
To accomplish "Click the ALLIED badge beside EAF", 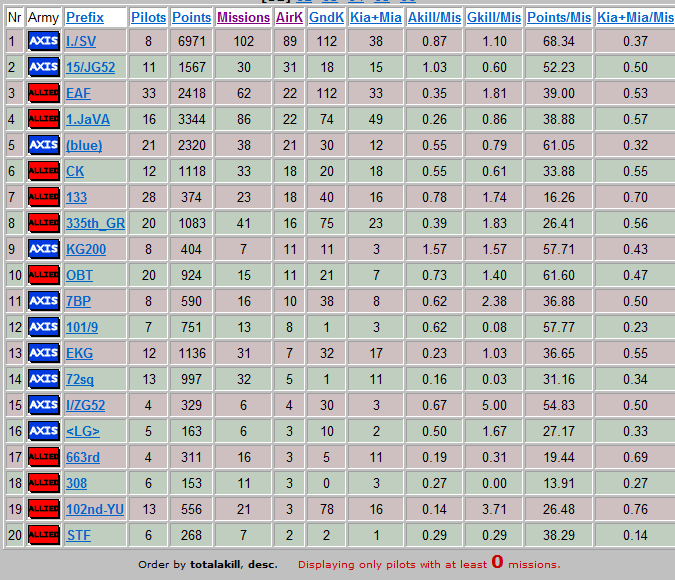I will (43, 93).
